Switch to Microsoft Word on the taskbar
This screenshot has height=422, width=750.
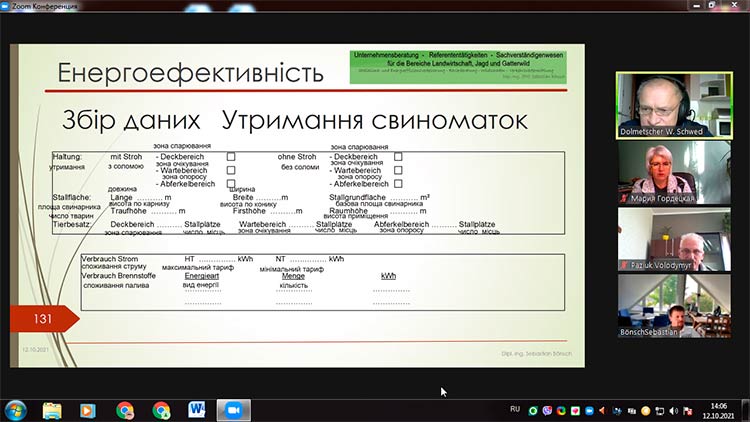coord(197,410)
